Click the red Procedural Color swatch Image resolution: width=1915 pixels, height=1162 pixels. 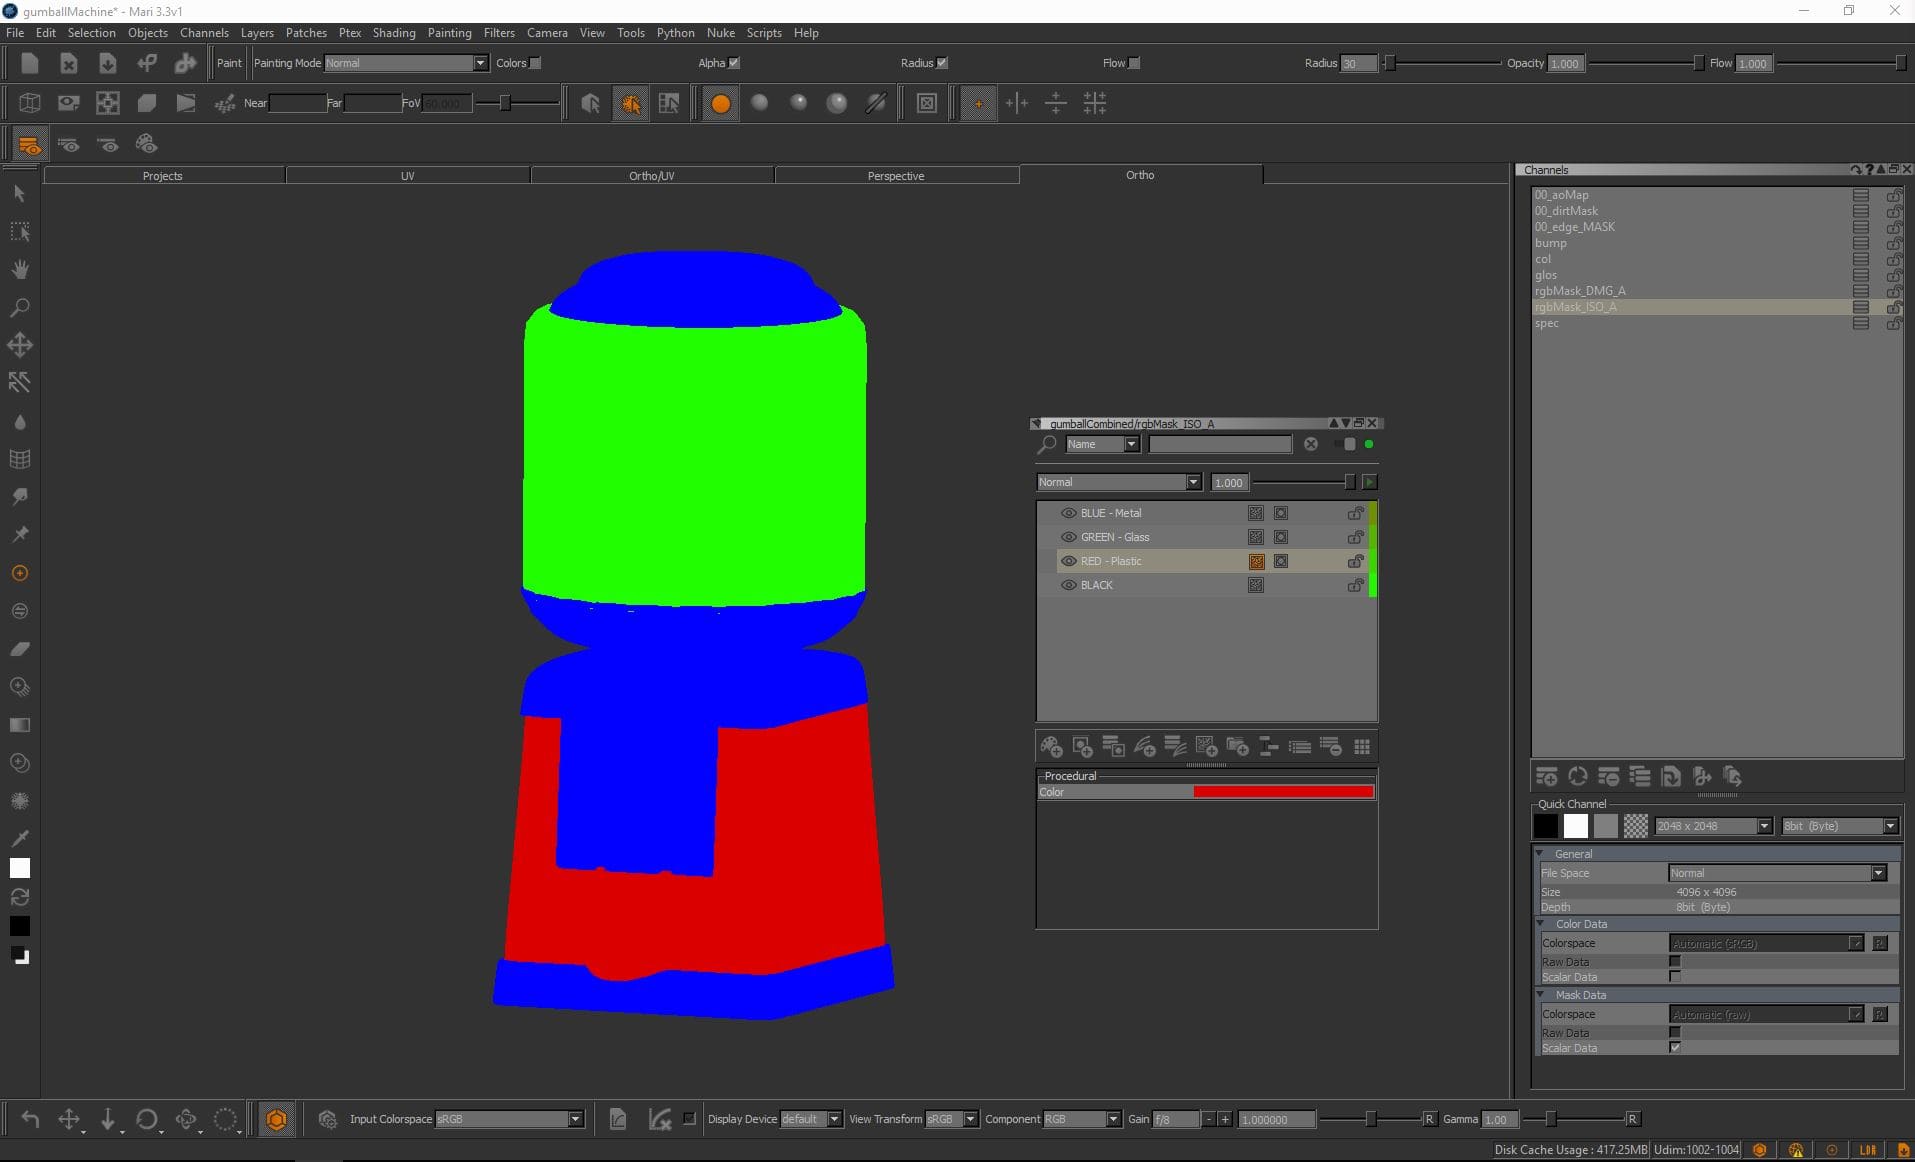point(1283,792)
